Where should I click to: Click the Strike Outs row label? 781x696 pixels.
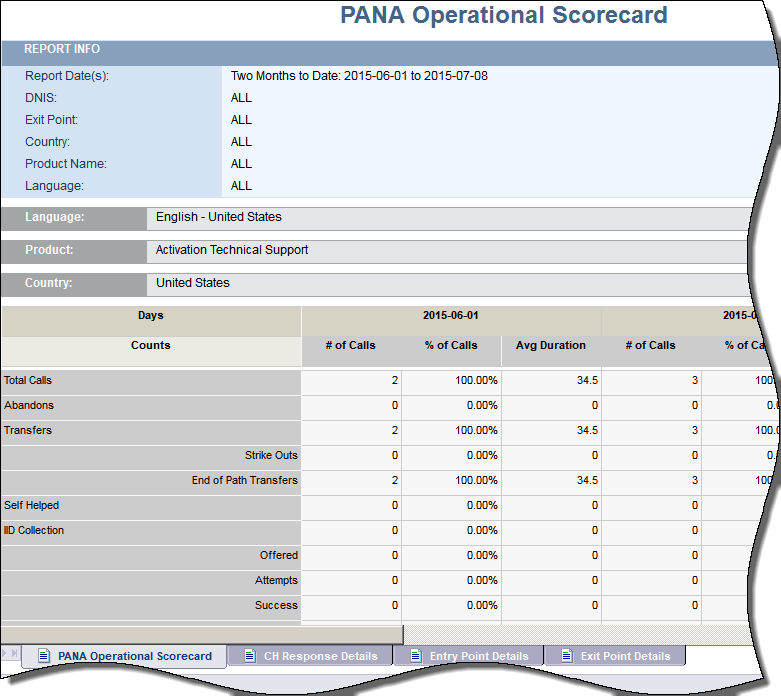pos(271,455)
